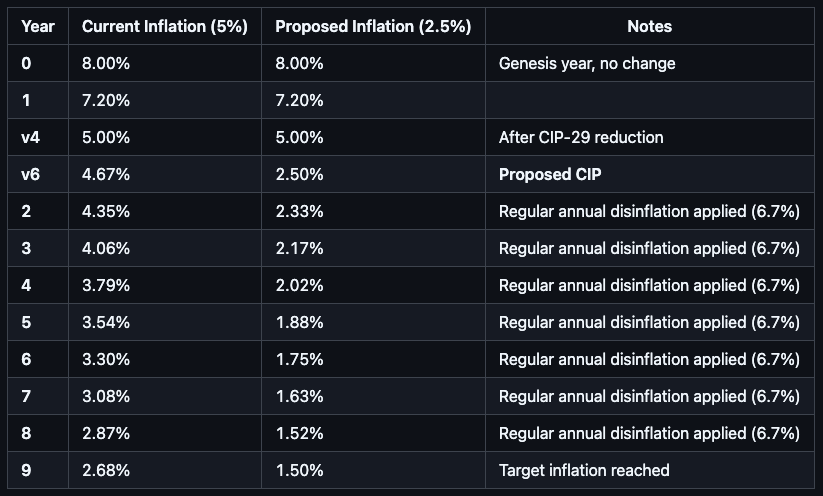
Task: Click the 4.35% current inflation cell
Action: pyautogui.click(x=105, y=212)
